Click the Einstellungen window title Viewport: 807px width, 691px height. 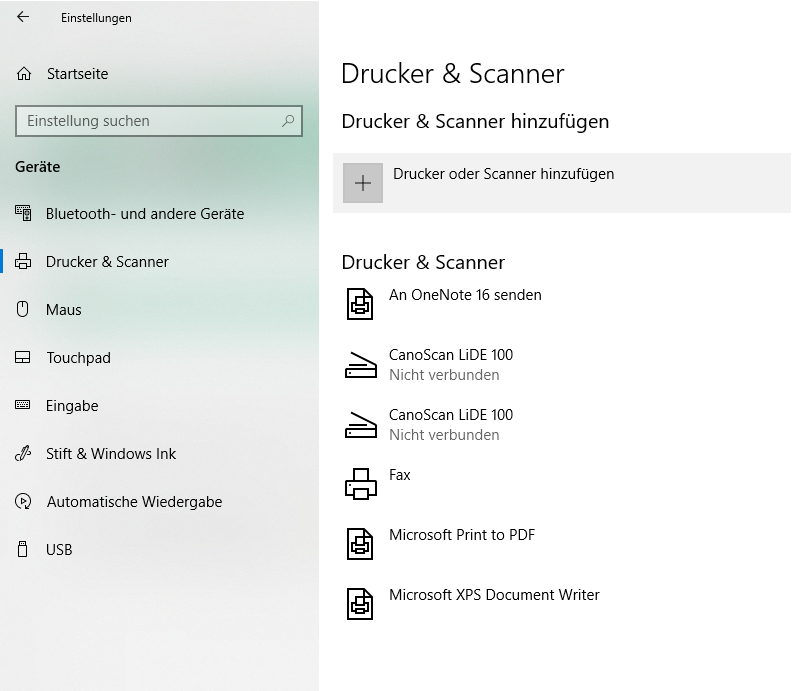[96, 17]
